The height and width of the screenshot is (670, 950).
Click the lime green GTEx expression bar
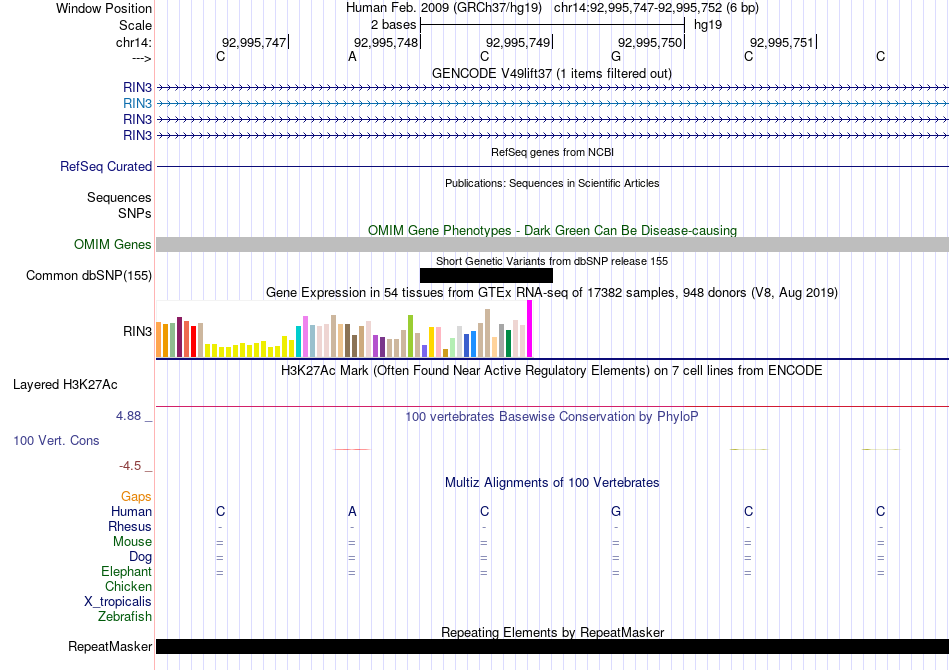point(410,336)
